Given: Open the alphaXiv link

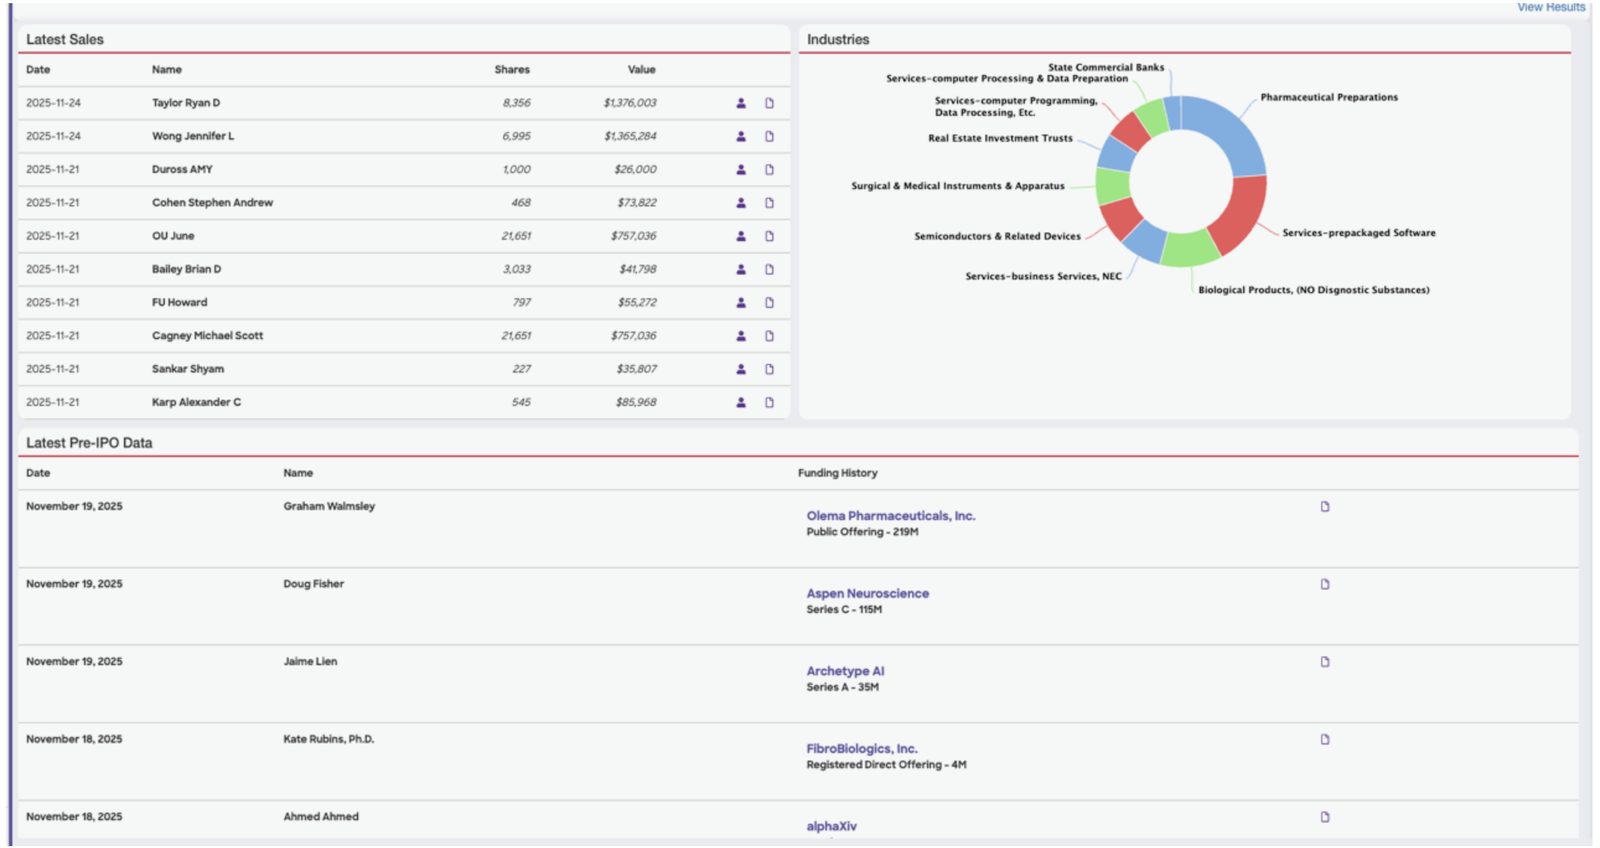Looking at the screenshot, I should click(831, 826).
